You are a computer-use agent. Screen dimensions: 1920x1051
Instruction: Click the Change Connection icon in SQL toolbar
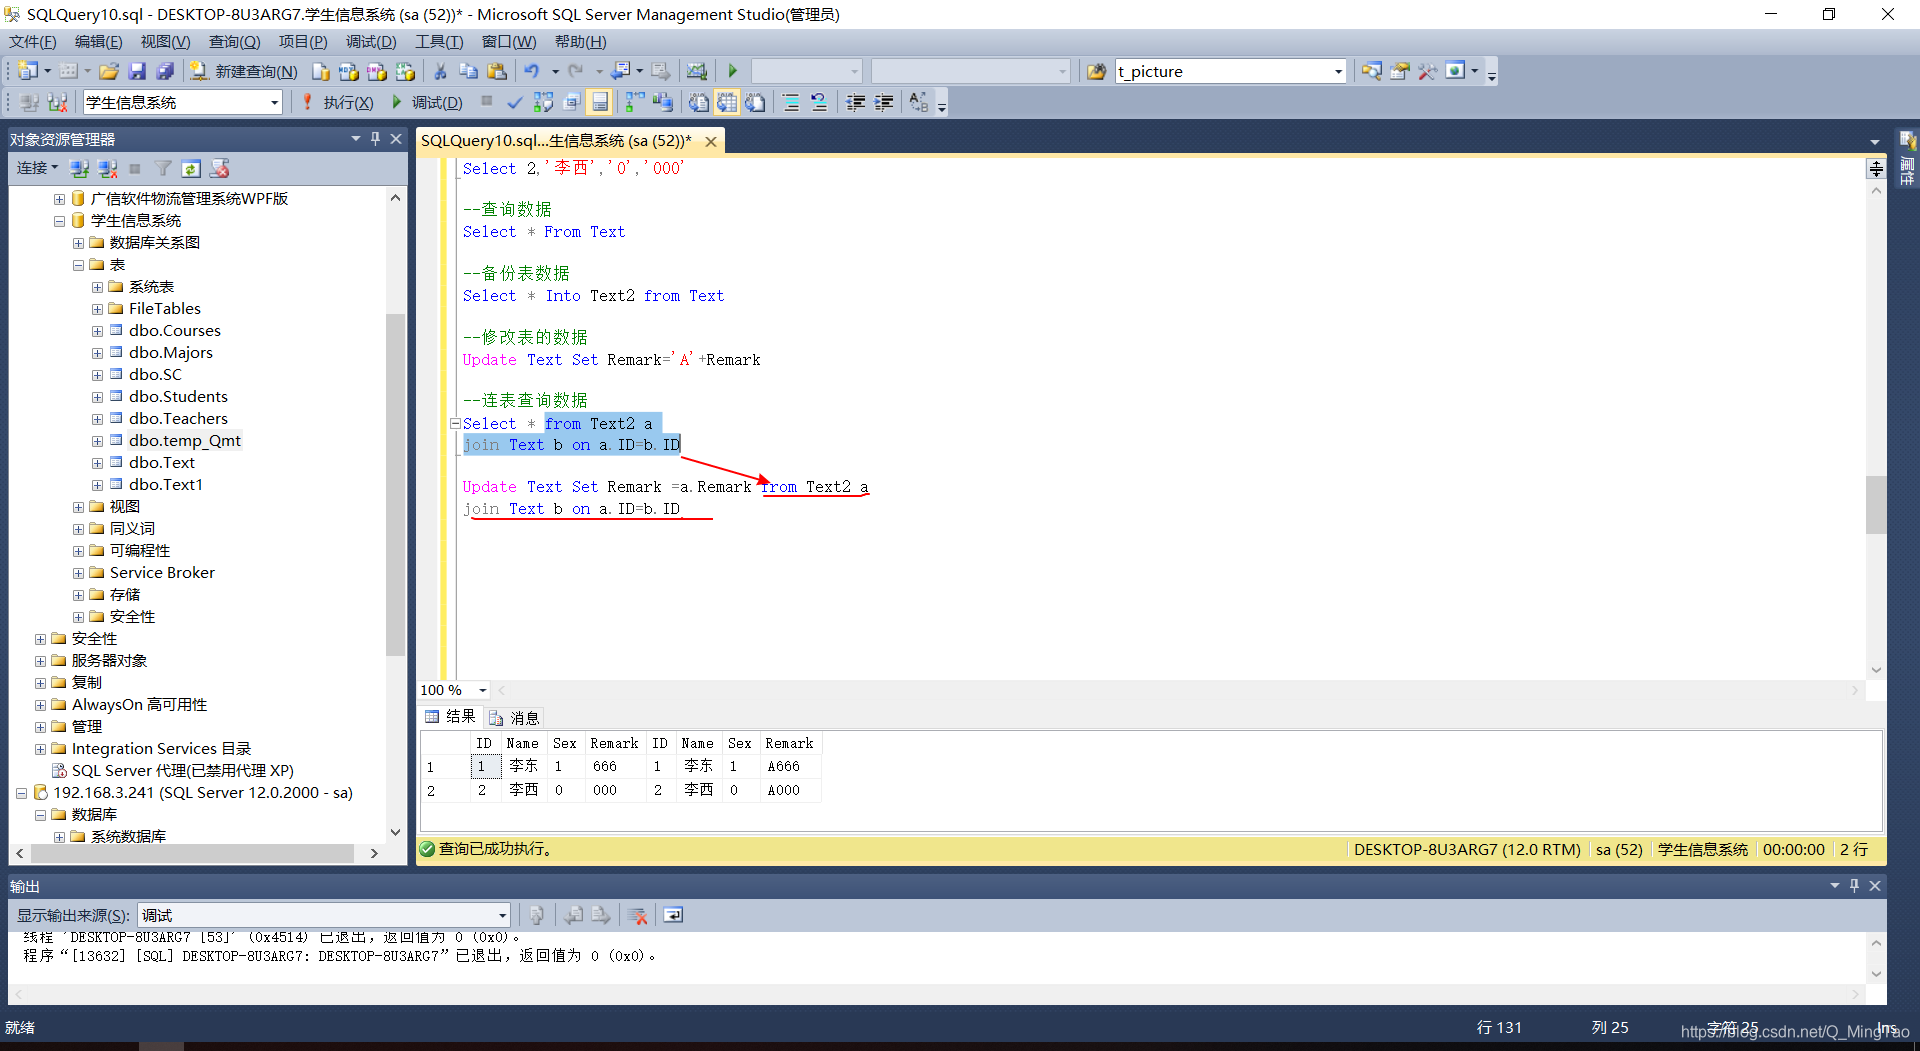[58, 102]
